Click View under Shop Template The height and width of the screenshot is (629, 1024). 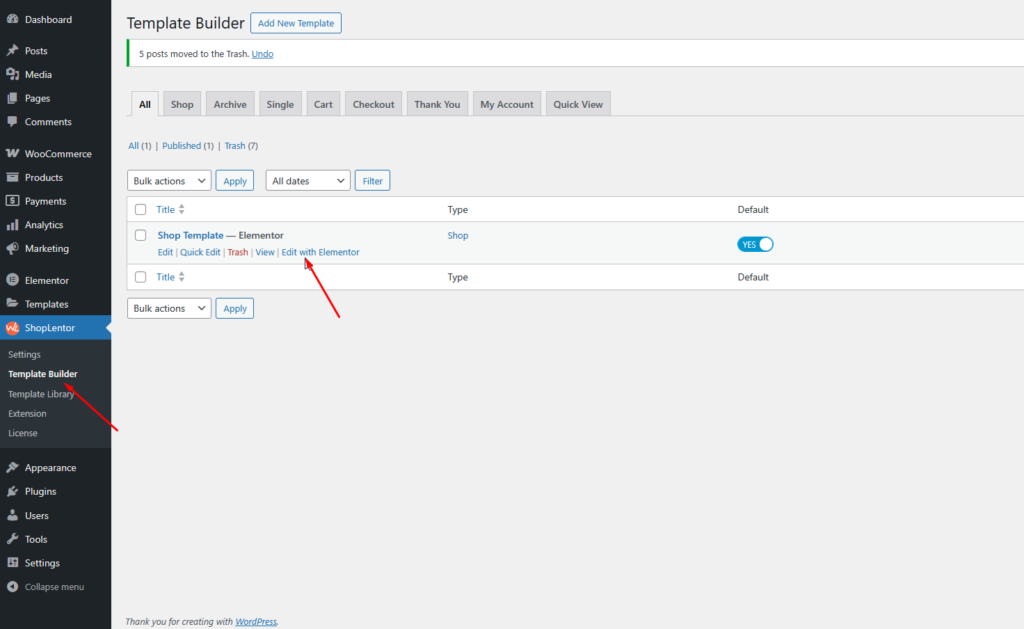coord(264,252)
